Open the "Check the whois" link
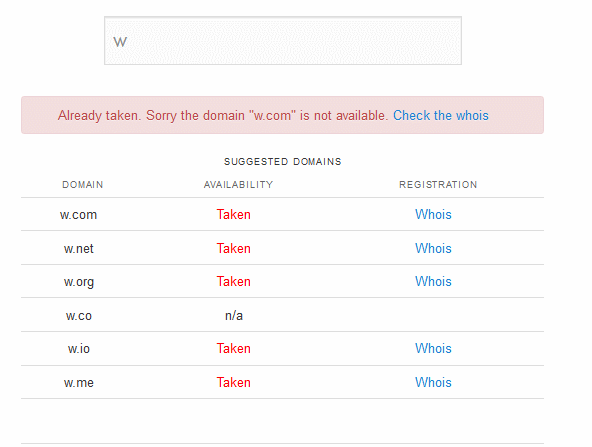This screenshot has width=592, height=447. coord(441,115)
